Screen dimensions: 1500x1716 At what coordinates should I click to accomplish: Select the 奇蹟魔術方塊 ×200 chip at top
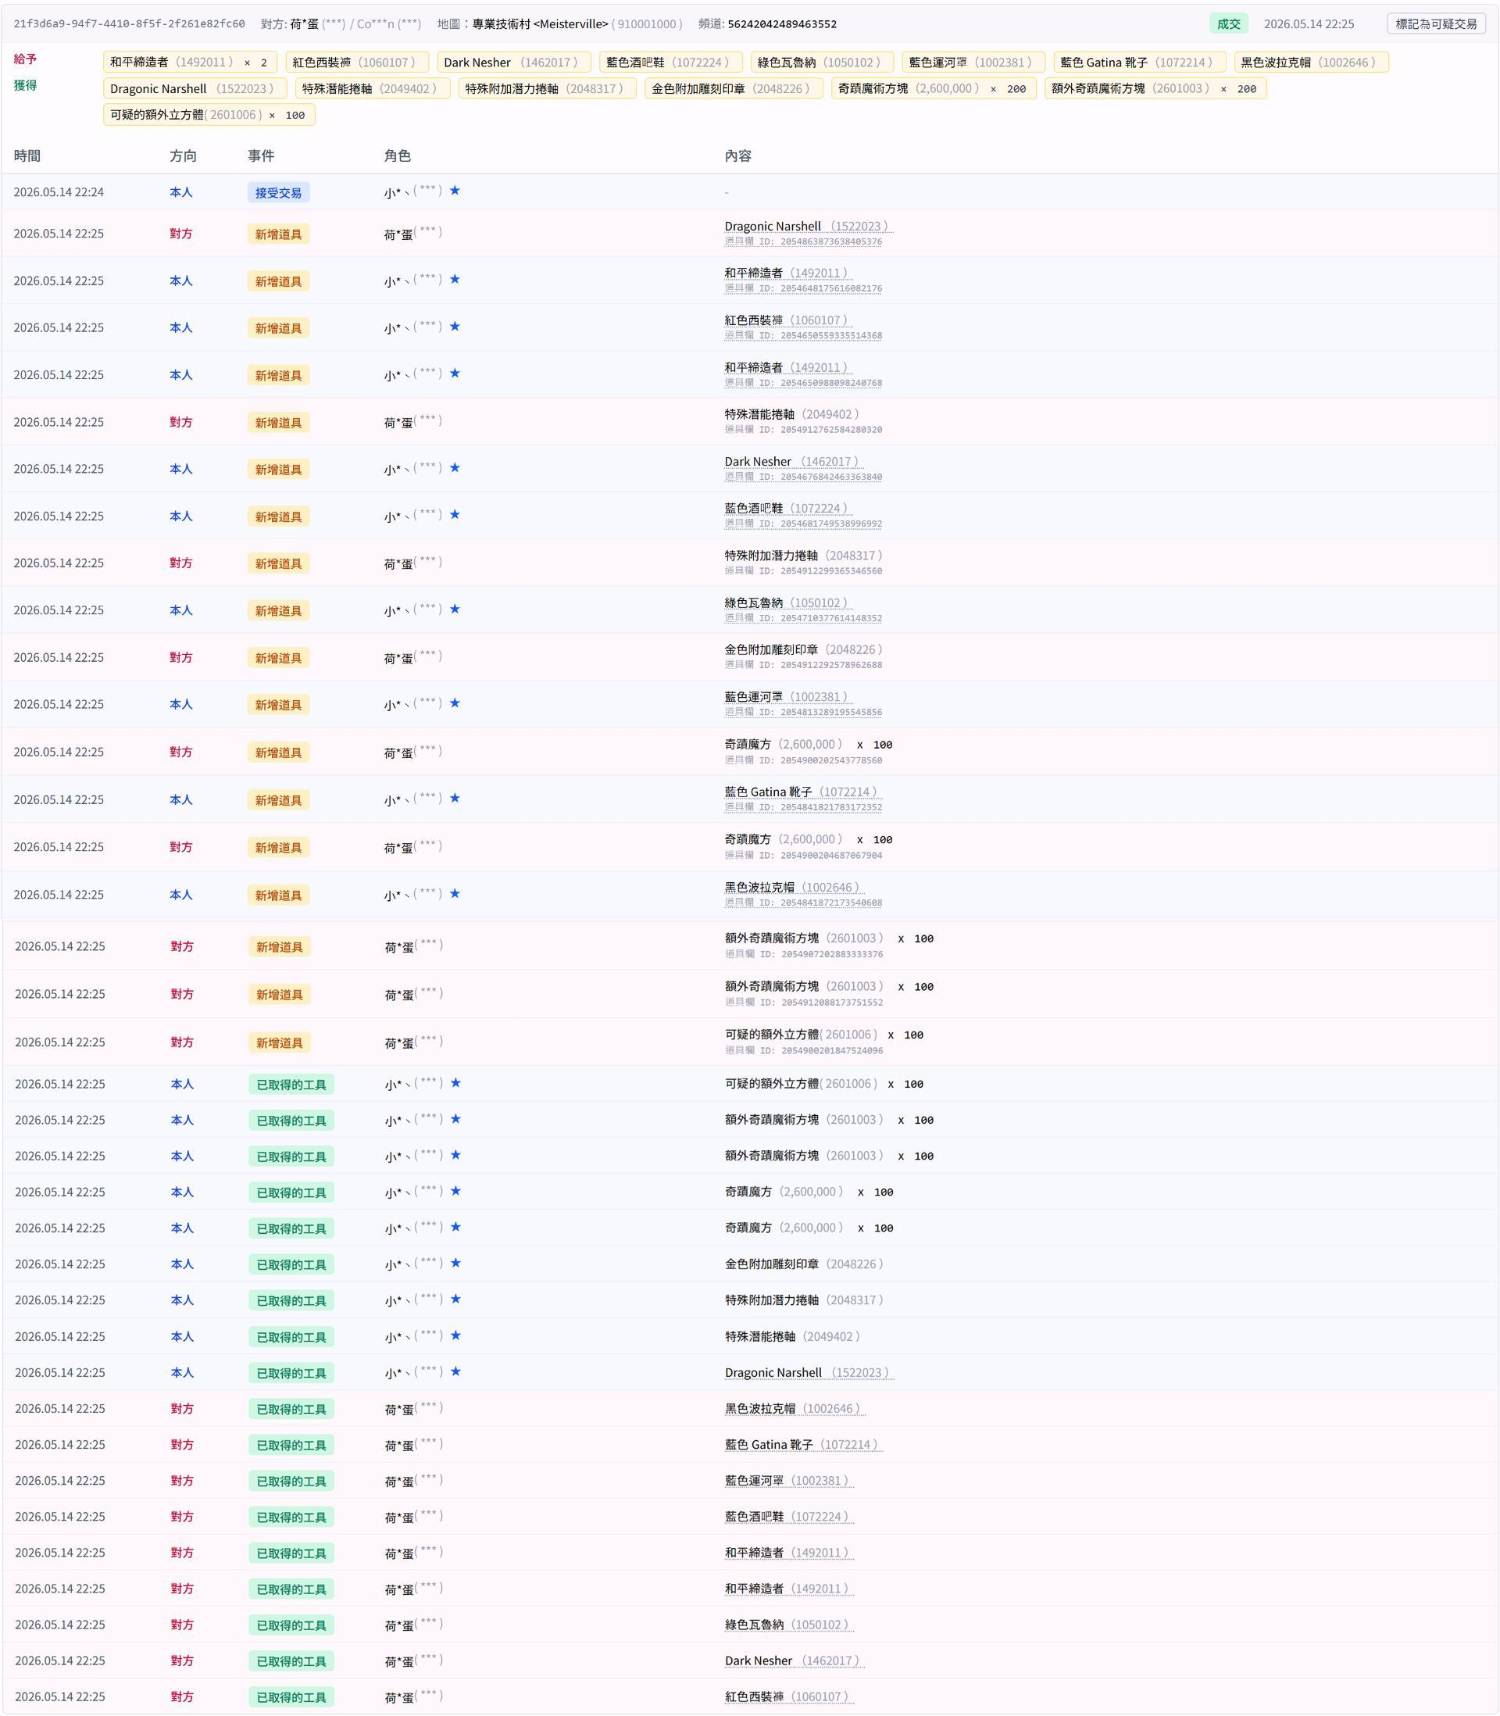point(933,89)
